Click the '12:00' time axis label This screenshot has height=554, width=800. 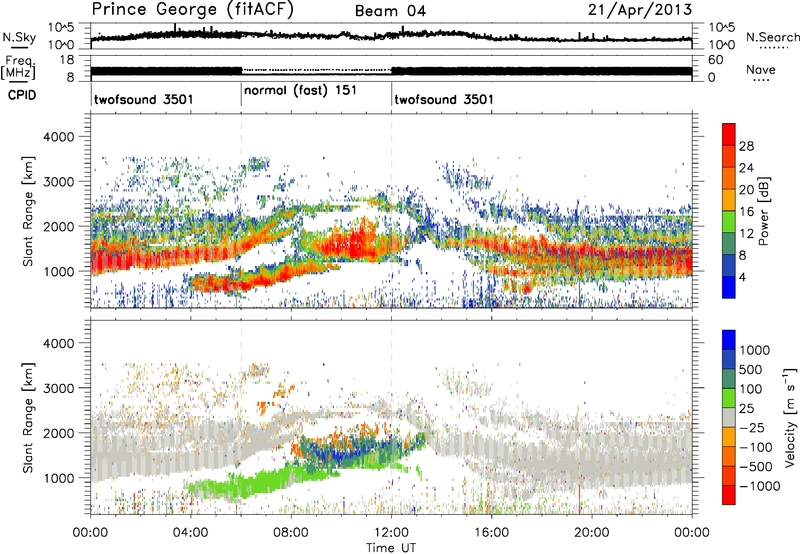click(x=391, y=533)
